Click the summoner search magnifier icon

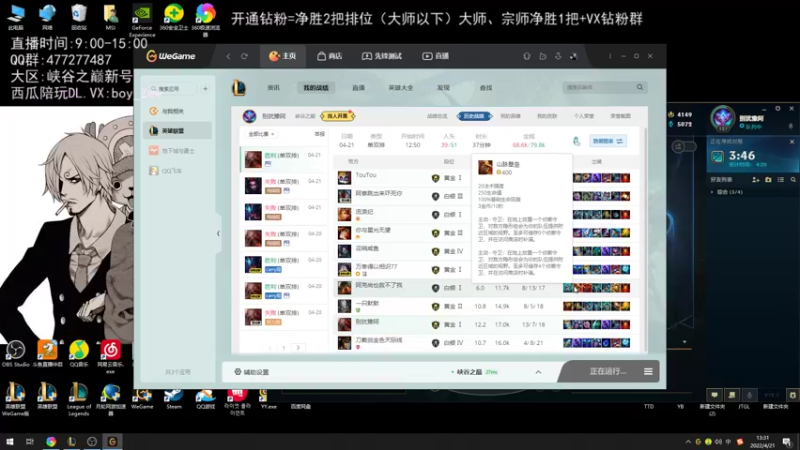point(640,87)
